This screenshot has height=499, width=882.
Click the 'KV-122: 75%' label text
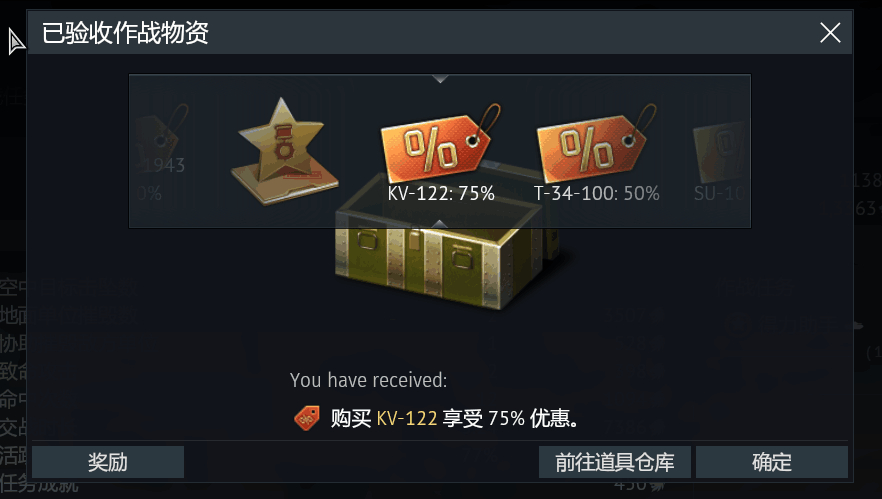coord(441,194)
